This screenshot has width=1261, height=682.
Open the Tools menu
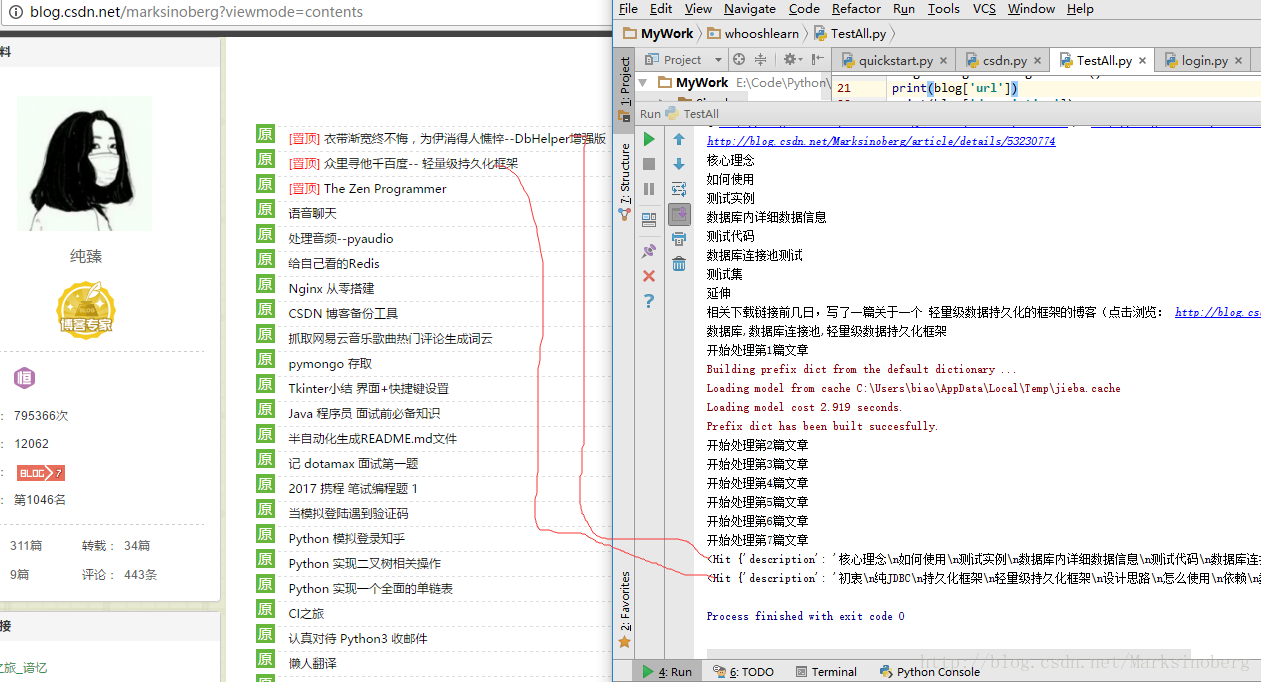point(943,9)
